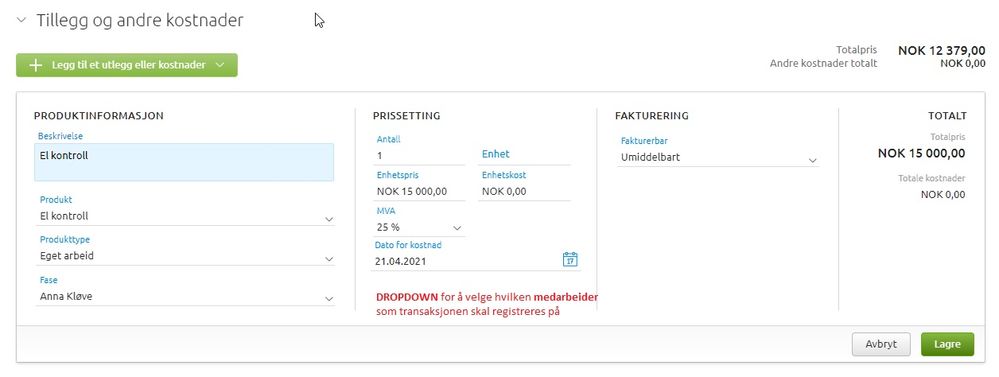The image size is (999, 377).
Task: Open the Fase dropdown showing Anna Kløve
Action: pos(185,297)
